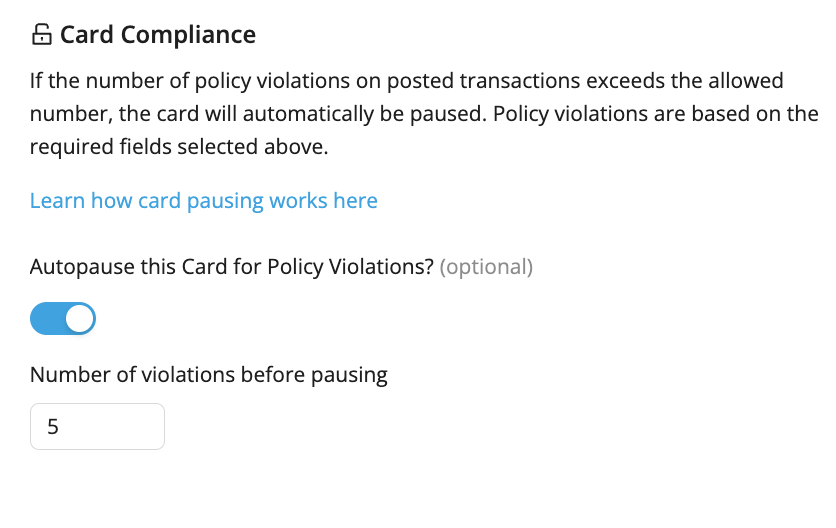Click the gray (optional) text
Image resolution: width=836 pixels, height=528 pixels.
[x=486, y=267]
